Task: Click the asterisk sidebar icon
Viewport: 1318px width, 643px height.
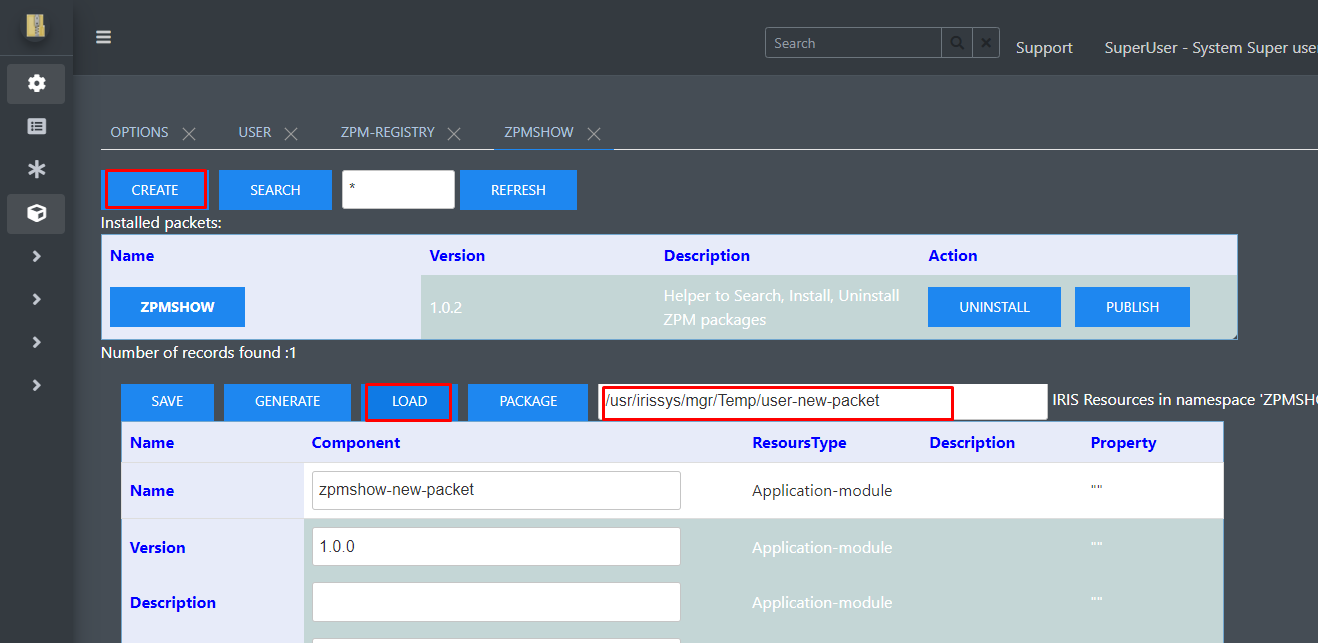Action: point(36,170)
